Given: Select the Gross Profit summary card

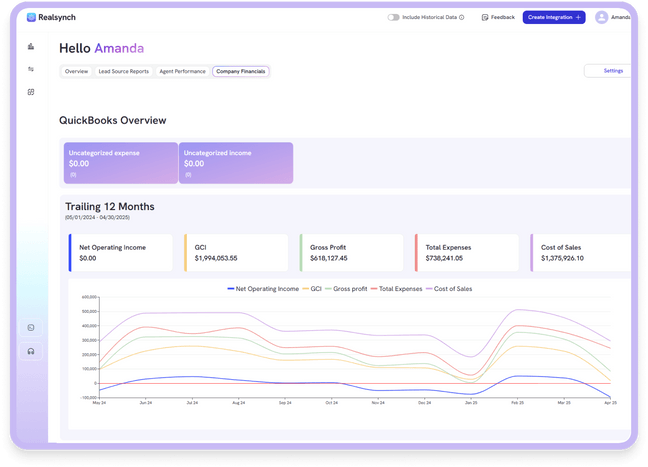Looking at the screenshot, I should click(351, 253).
